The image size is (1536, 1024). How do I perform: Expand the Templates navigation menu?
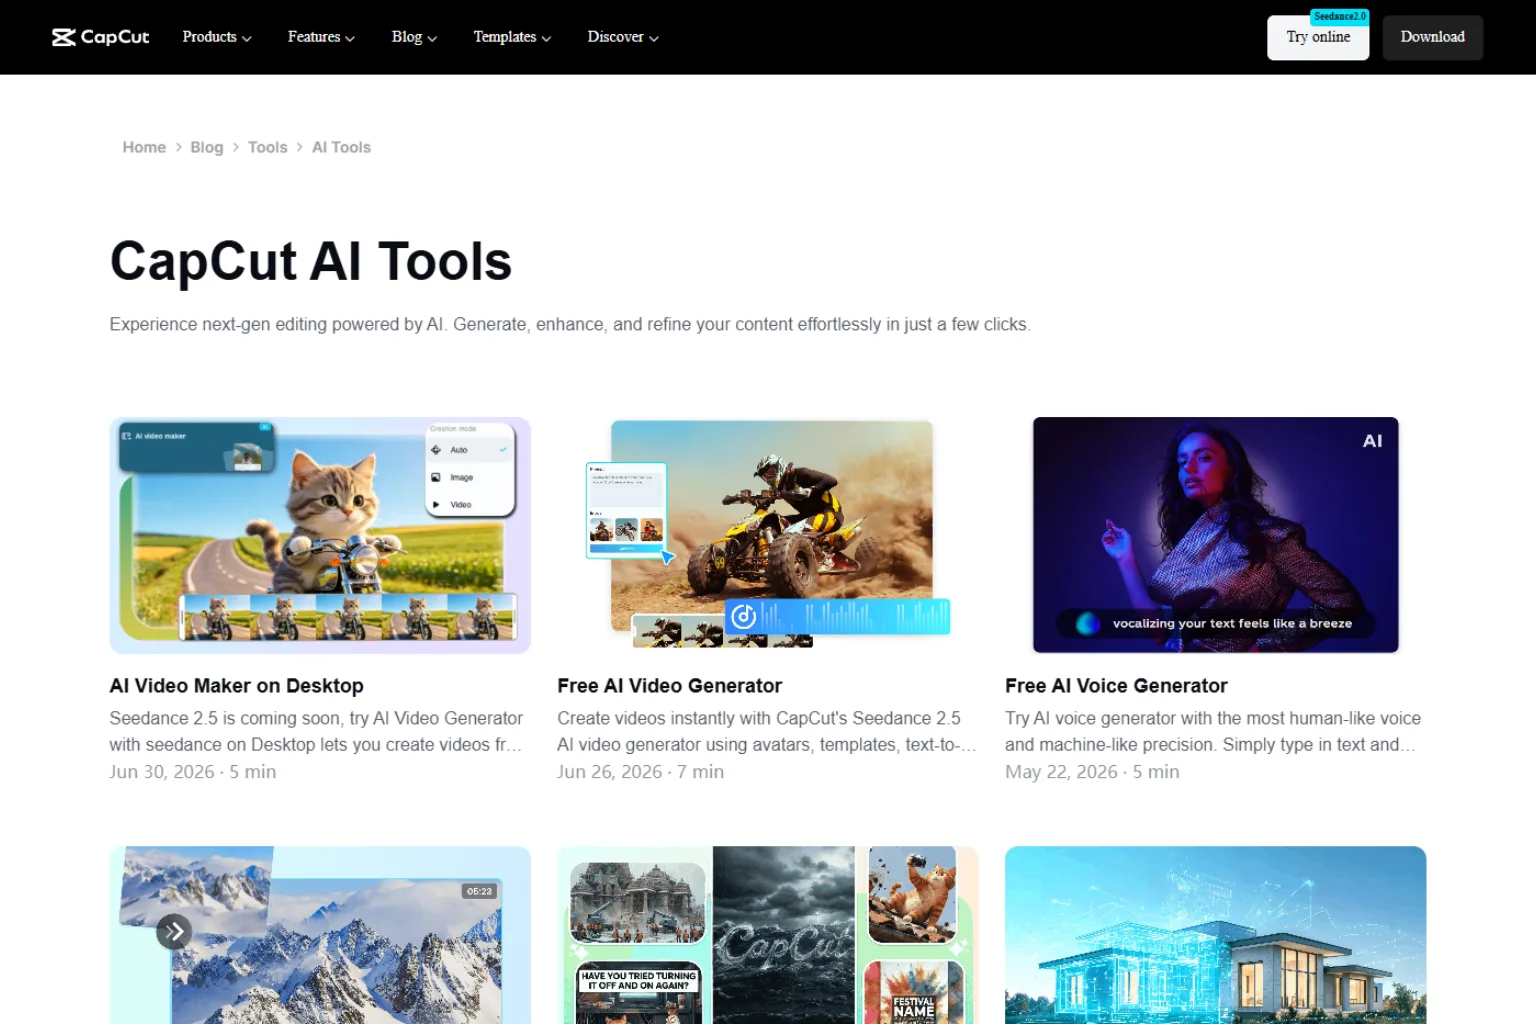click(512, 37)
